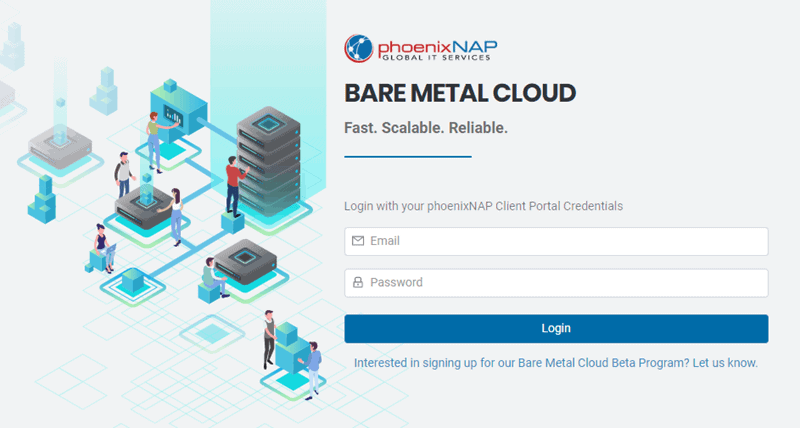
Task: Click the padlock icon in Password field
Action: click(x=358, y=282)
